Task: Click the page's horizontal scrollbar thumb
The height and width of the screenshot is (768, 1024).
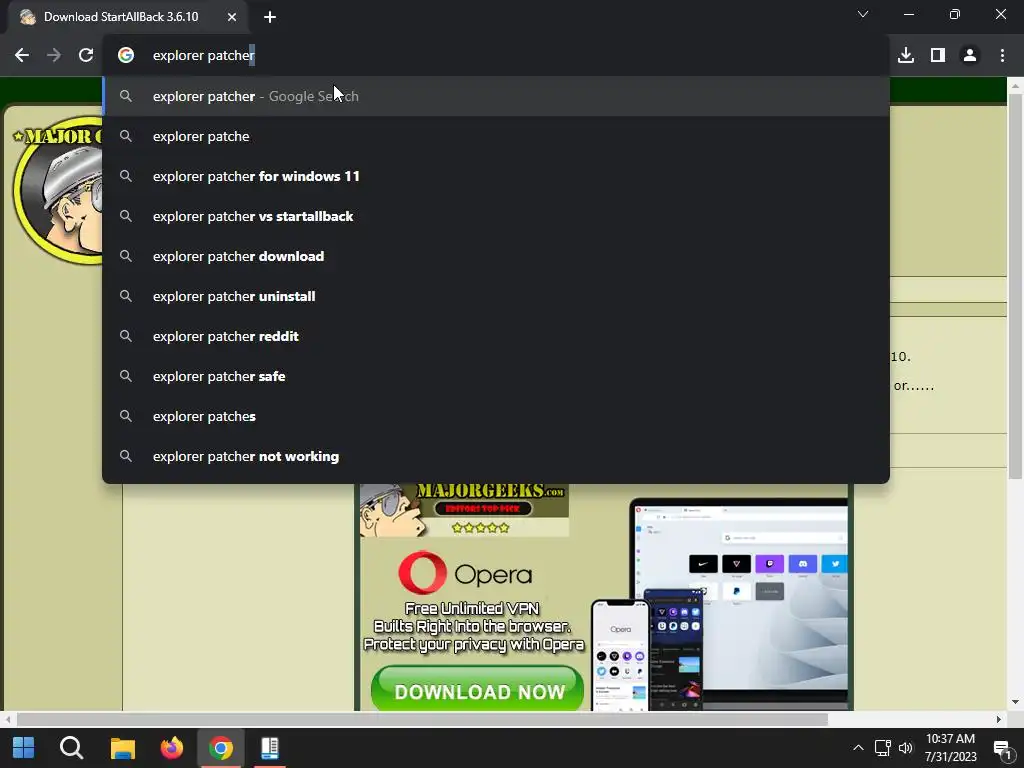Action: [x=422, y=720]
